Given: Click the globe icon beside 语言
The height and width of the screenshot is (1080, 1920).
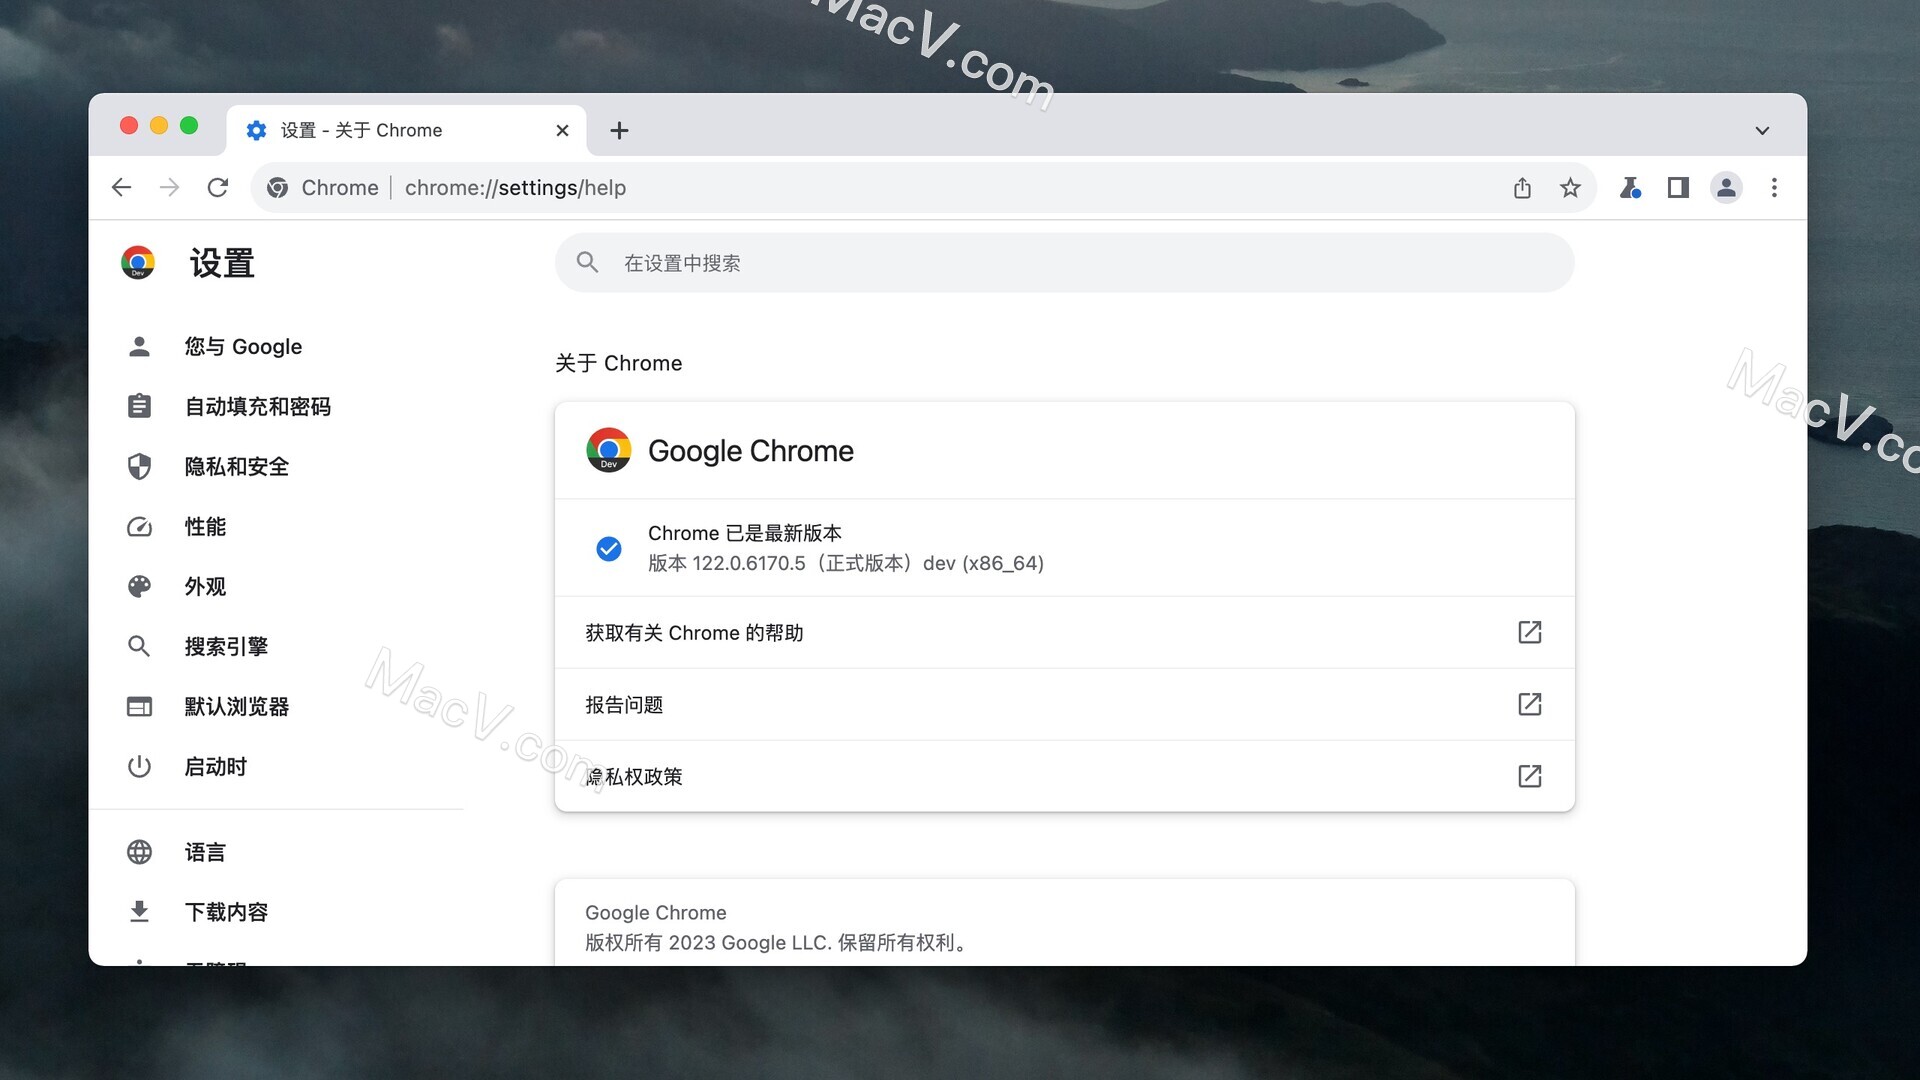Looking at the screenshot, I should 139,852.
